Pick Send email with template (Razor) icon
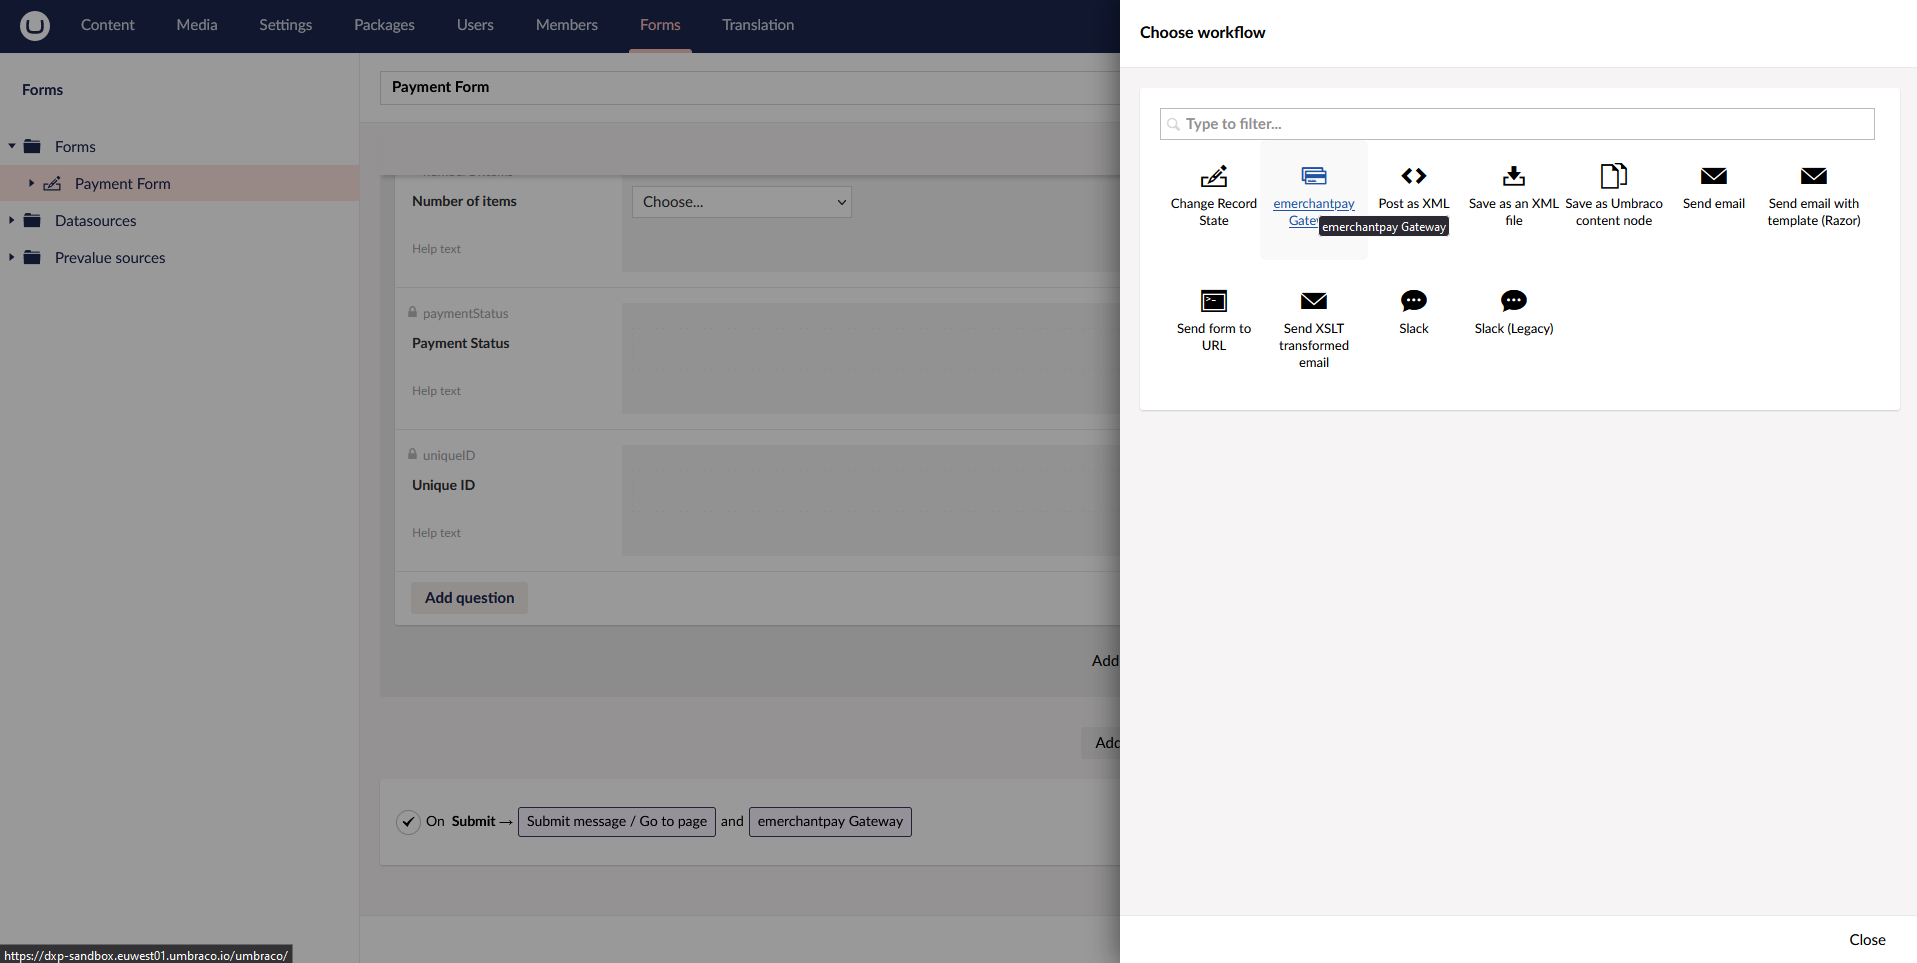This screenshot has height=963, width=1917. (x=1813, y=177)
